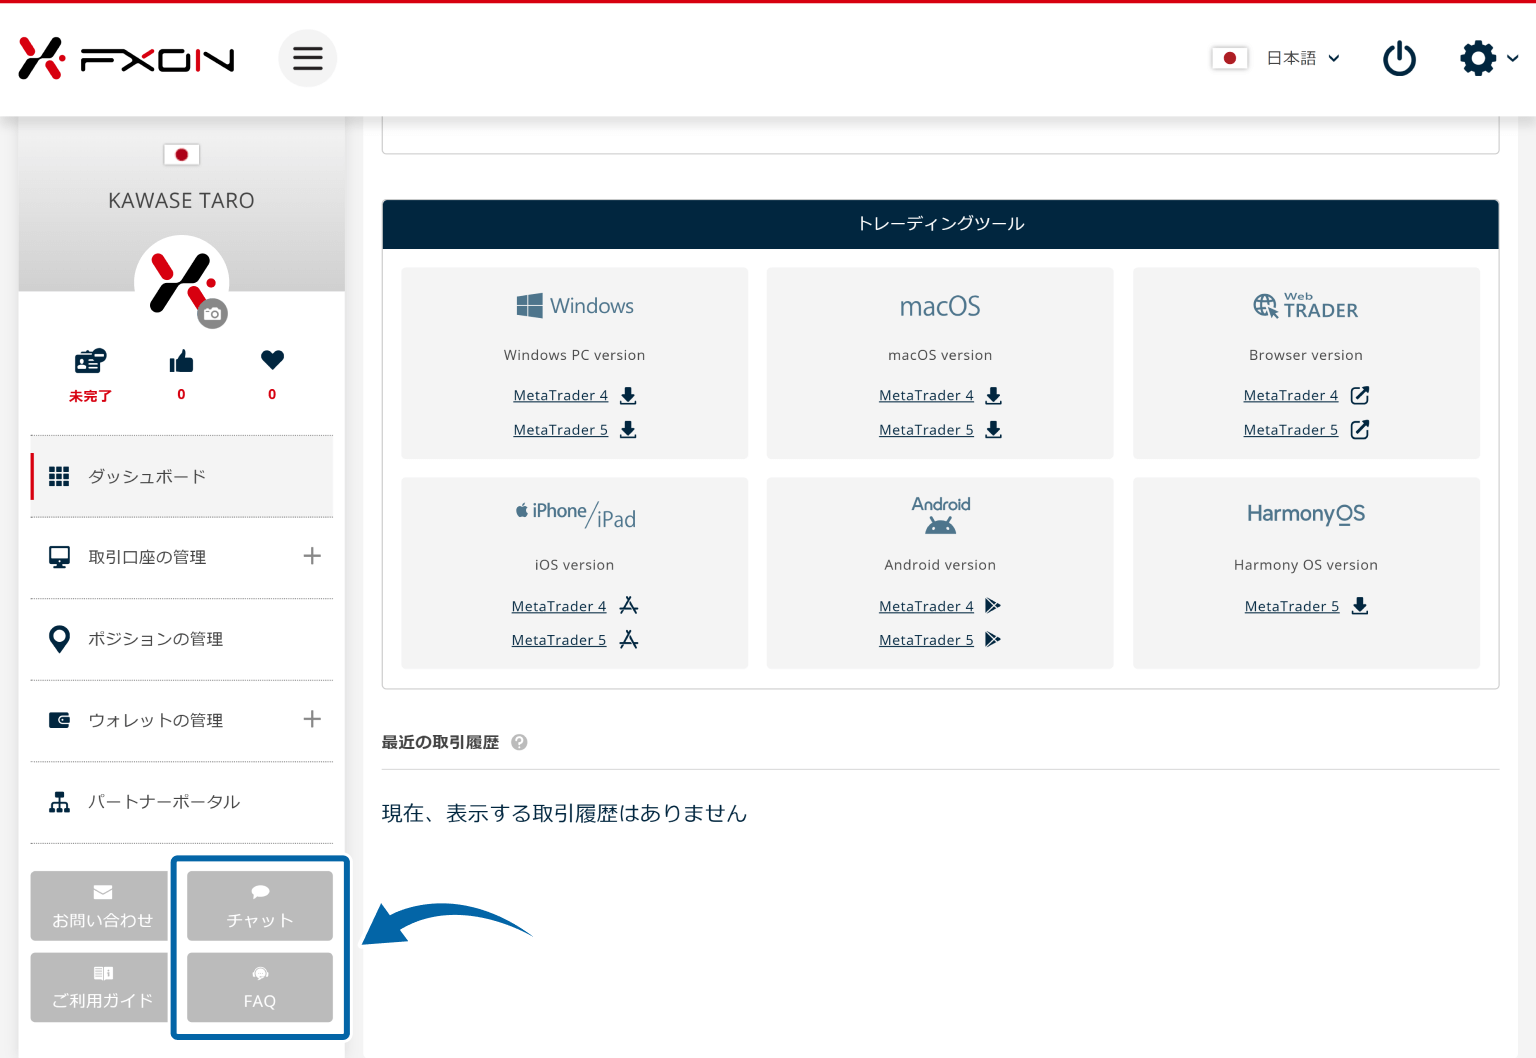Toggle the thumbs-up icon
Viewport: 1536px width, 1058px height.
(181, 361)
